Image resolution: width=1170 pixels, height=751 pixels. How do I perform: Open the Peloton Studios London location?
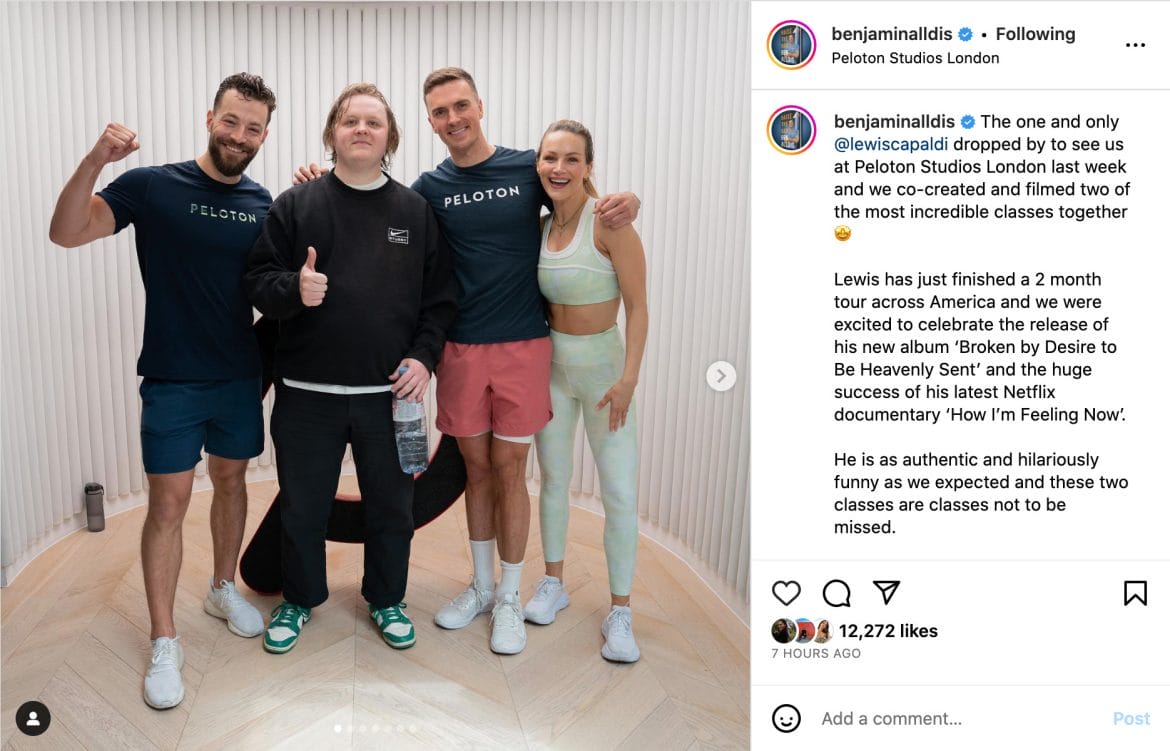[915, 58]
